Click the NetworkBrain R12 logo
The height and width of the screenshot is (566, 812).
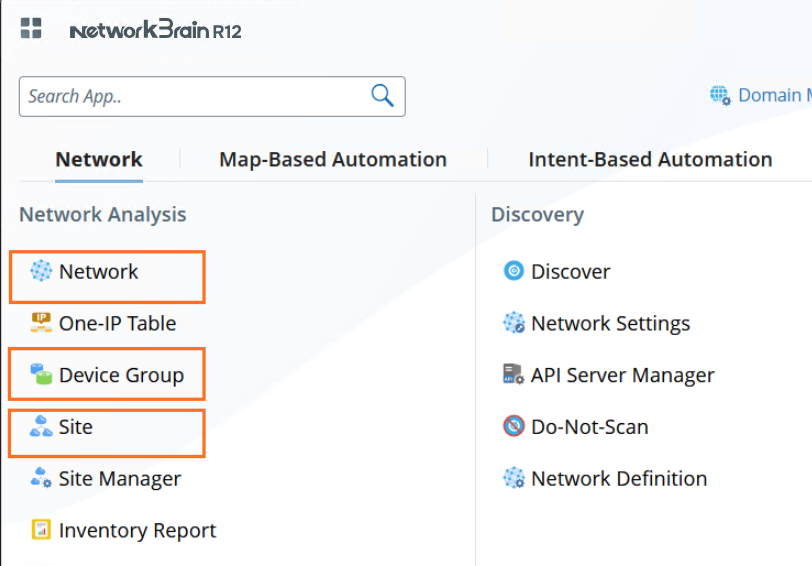pos(155,30)
